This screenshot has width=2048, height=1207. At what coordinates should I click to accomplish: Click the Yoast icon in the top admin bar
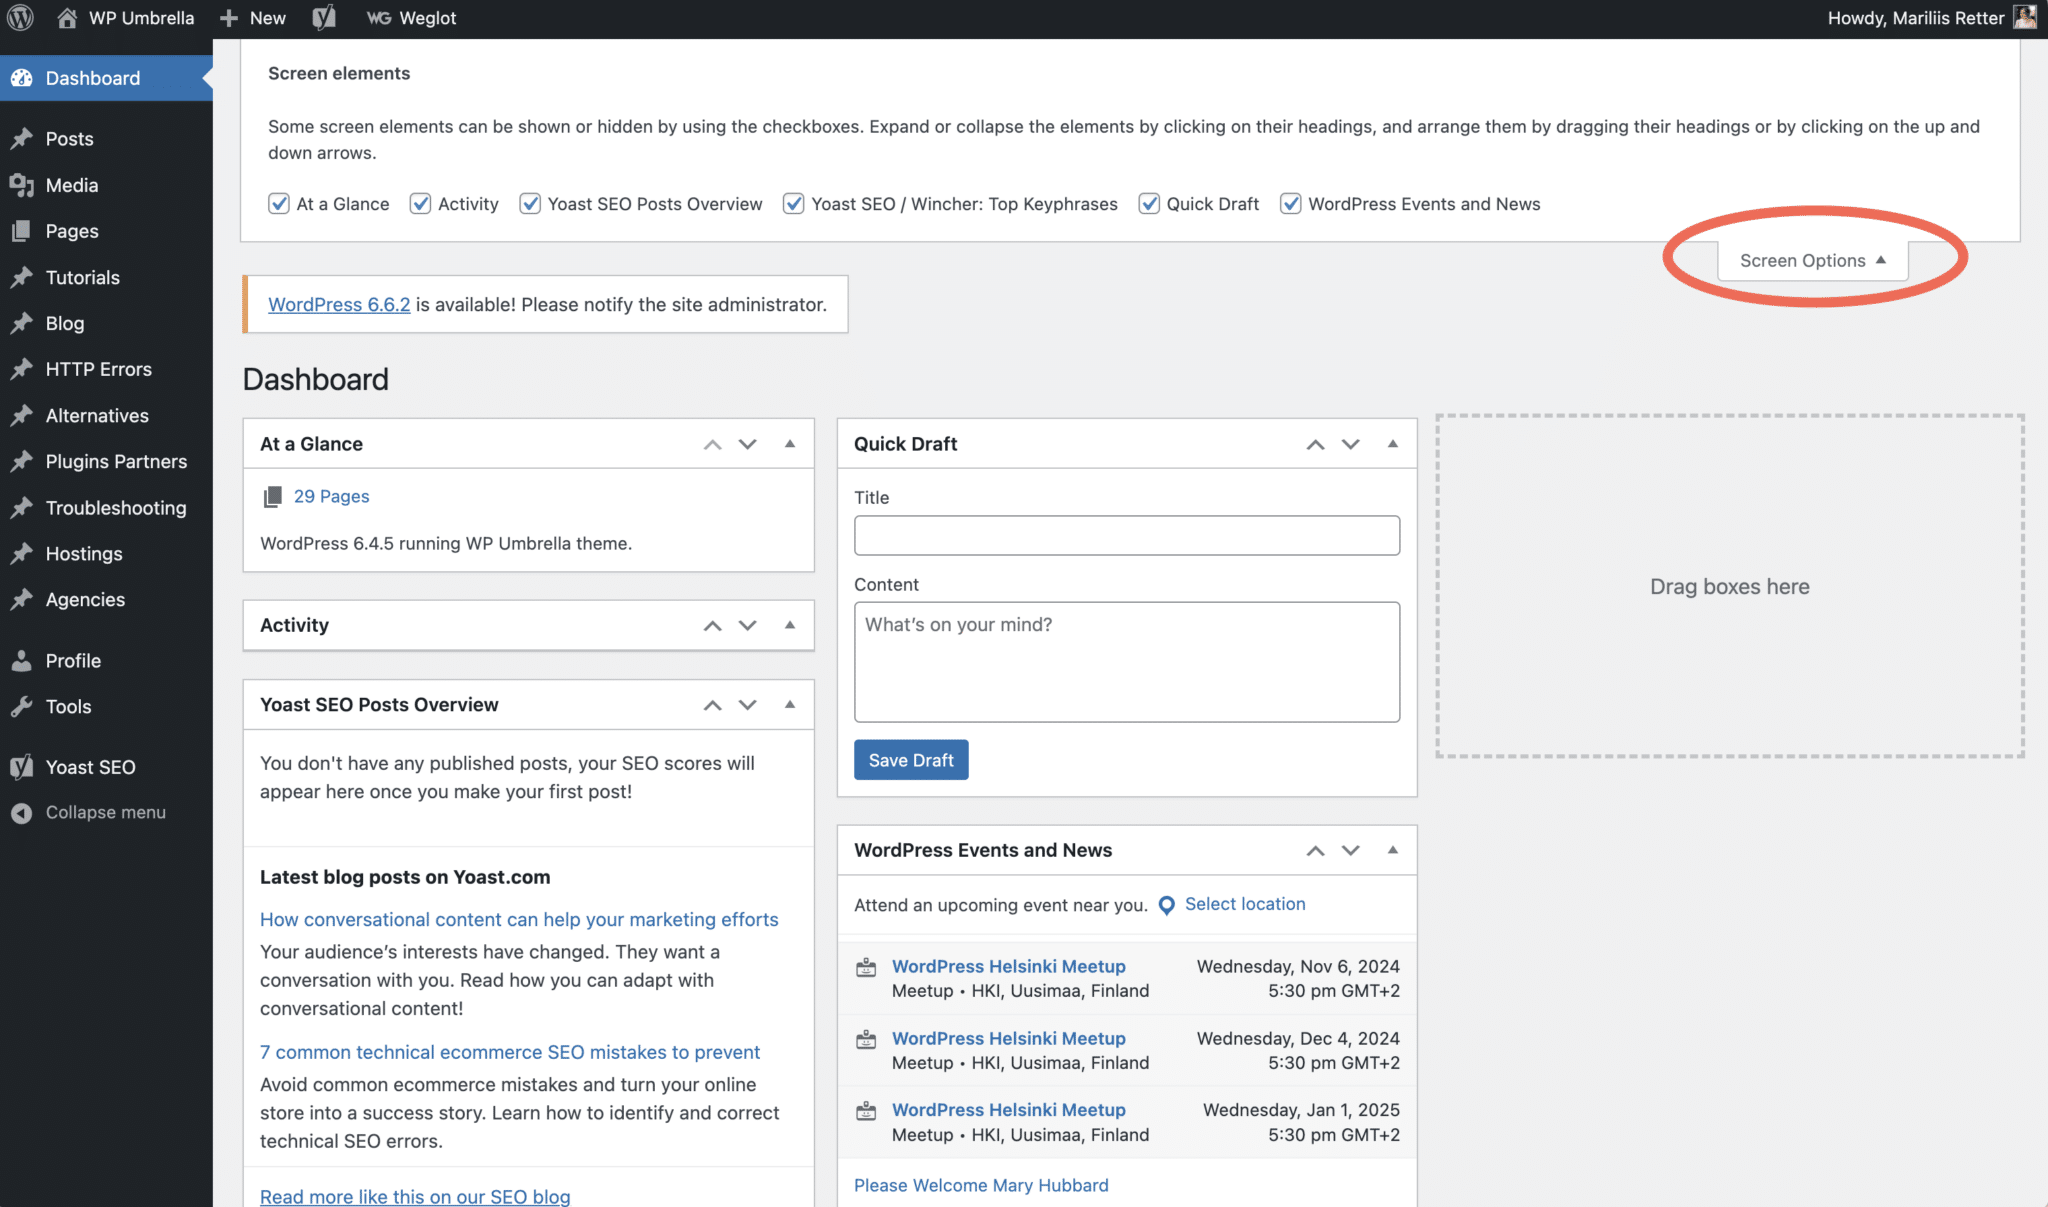[323, 18]
